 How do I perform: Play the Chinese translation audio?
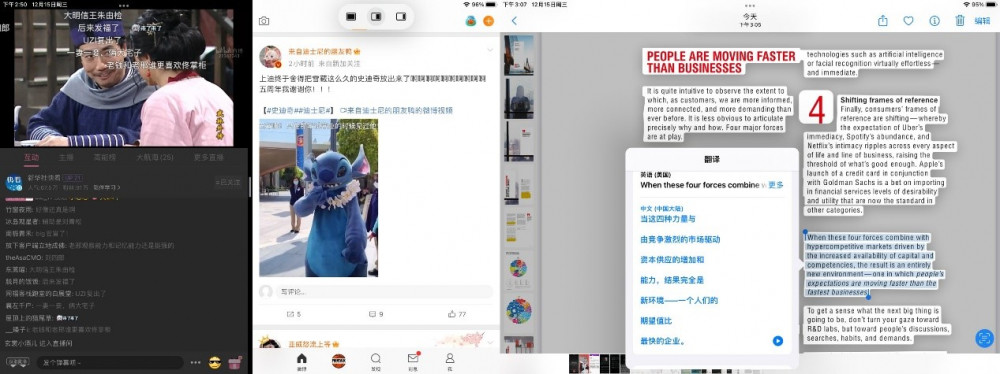777,341
